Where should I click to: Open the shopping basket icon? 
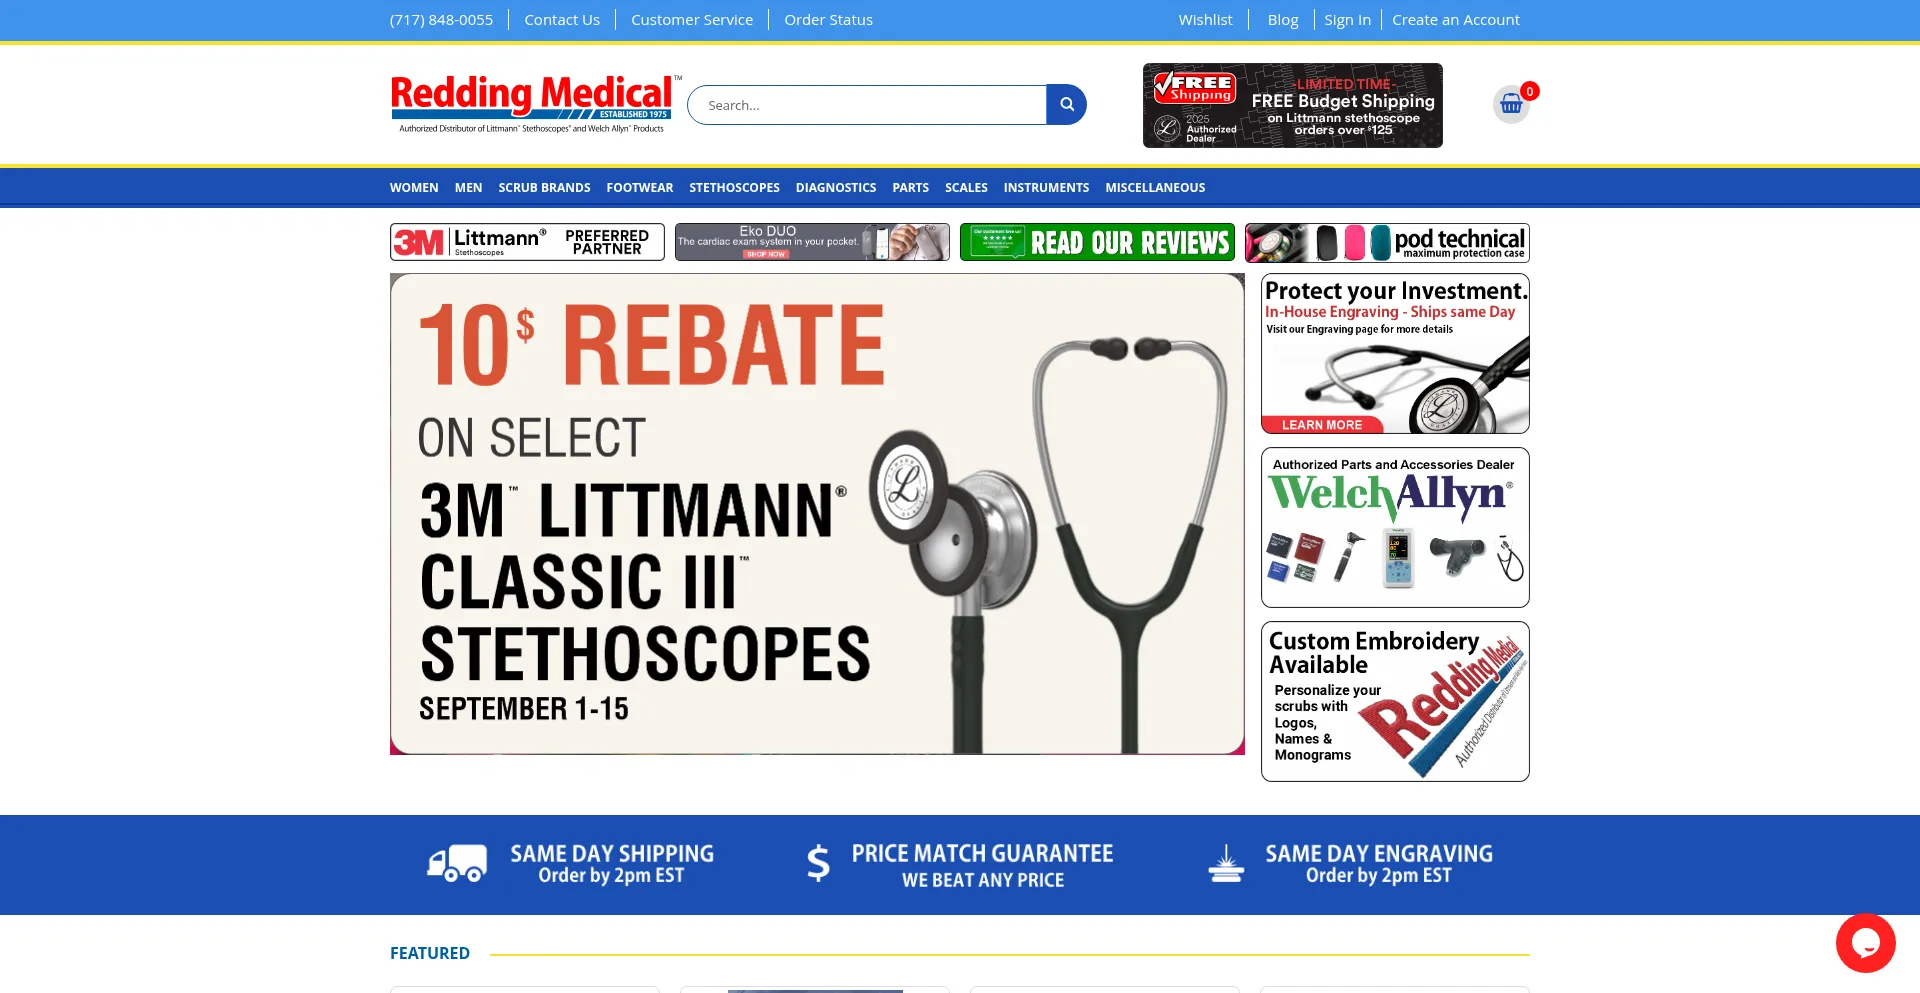click(1511, 105)
